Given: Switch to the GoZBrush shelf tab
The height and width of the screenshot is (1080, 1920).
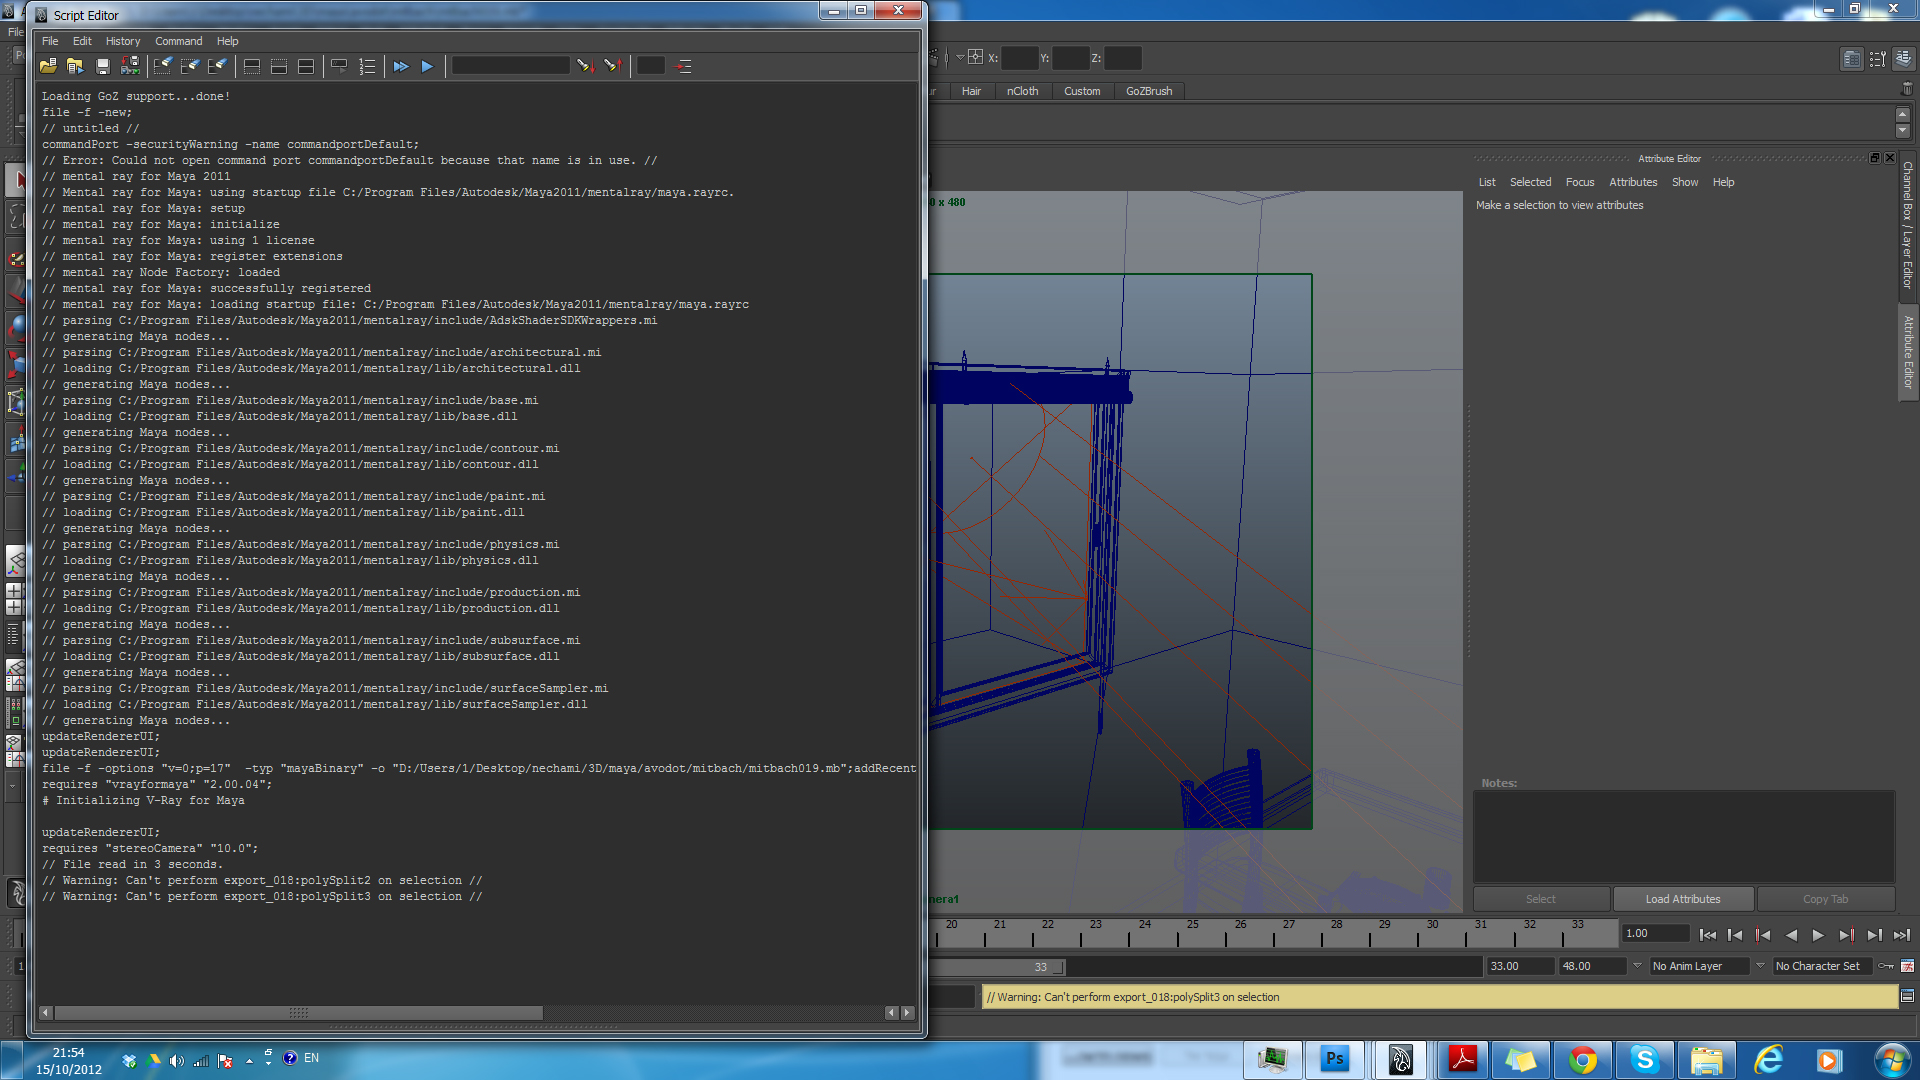Looking at the screenshot, I should 1148,91.
